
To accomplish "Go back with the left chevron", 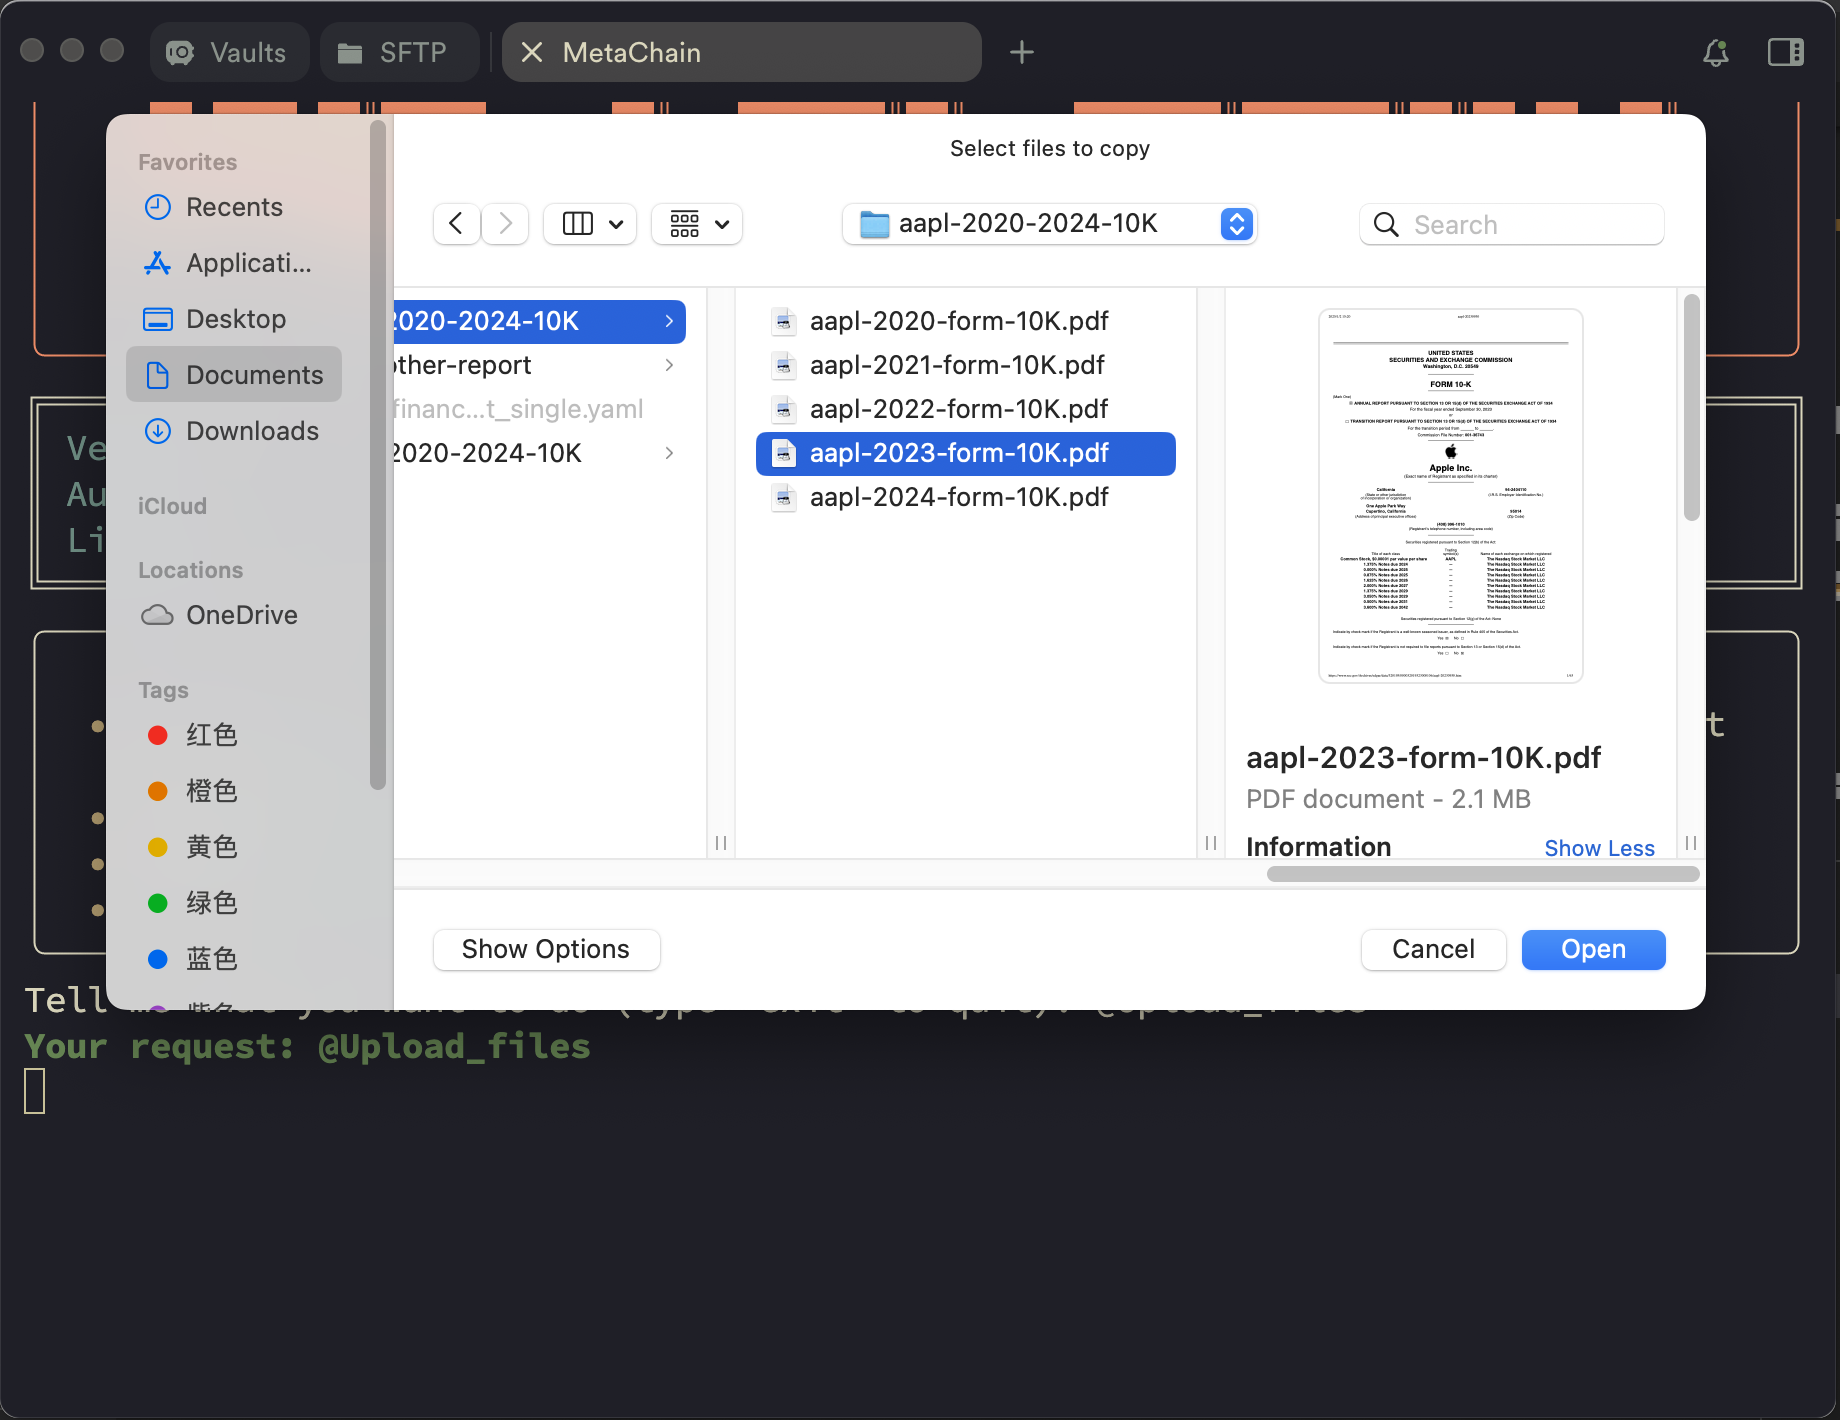I will 456,224.
